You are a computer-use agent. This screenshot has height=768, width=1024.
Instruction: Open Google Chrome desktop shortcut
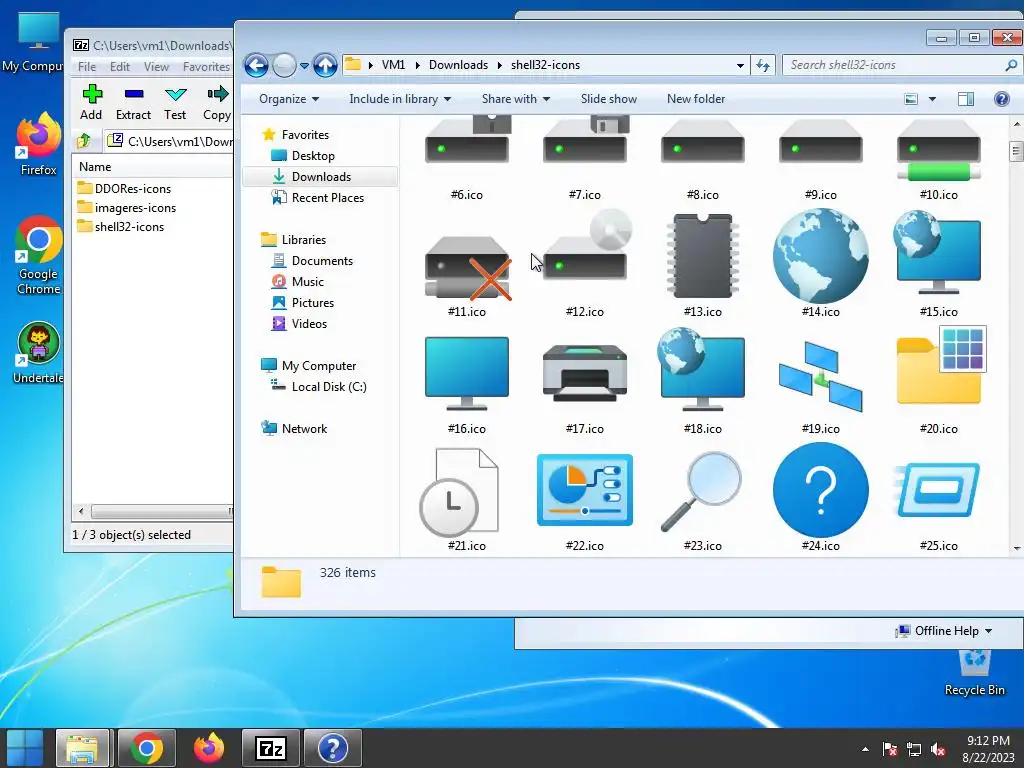click(x=39, y=255)
